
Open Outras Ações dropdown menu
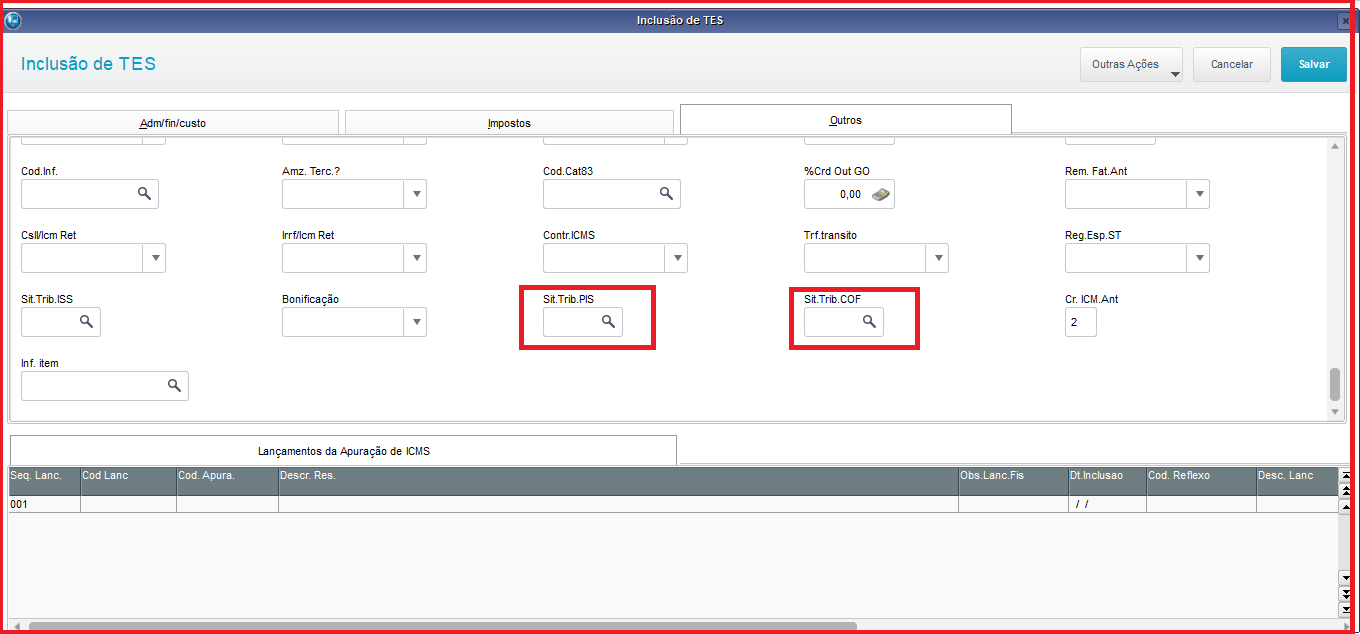point(1131,64)
